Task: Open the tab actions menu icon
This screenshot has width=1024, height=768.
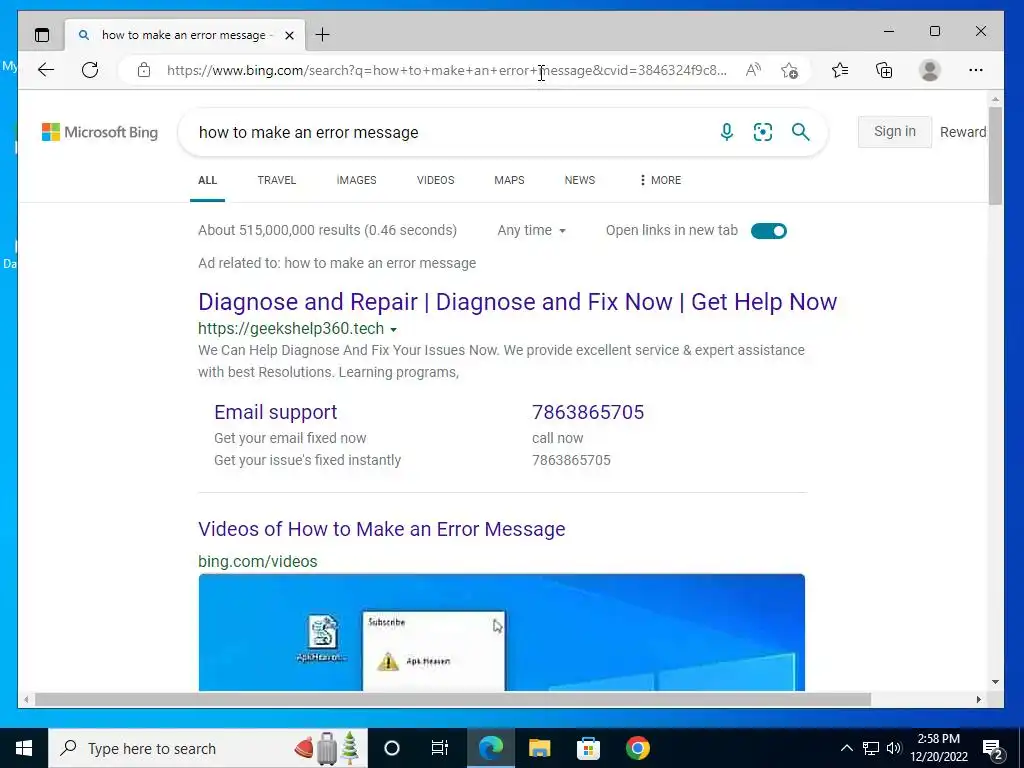Action: pyautogui.click(x=42, y=35)
